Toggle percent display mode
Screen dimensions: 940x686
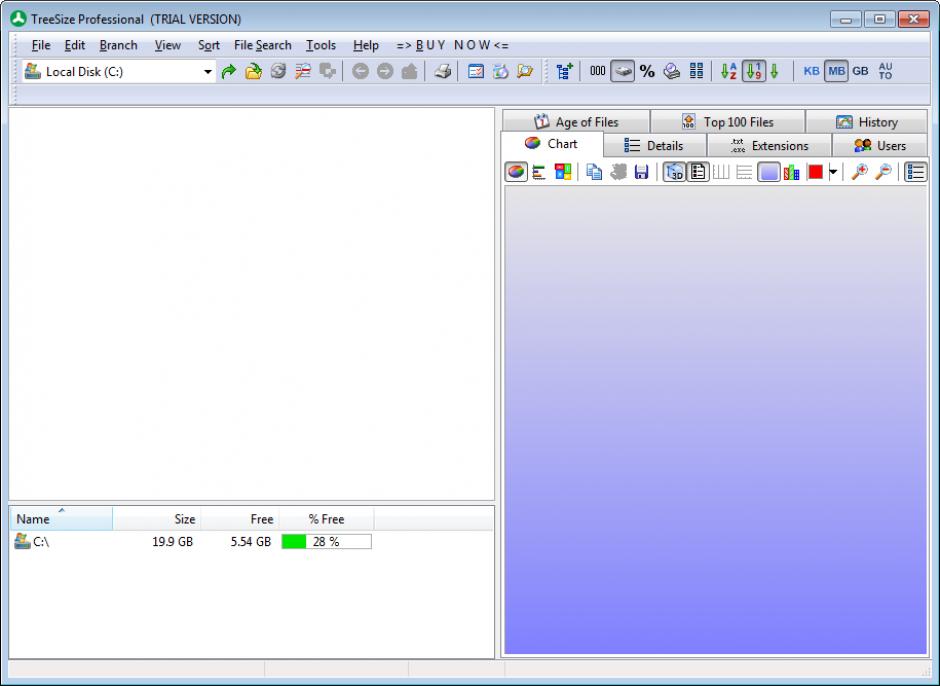pyautogui.click(x=647, y=72)
